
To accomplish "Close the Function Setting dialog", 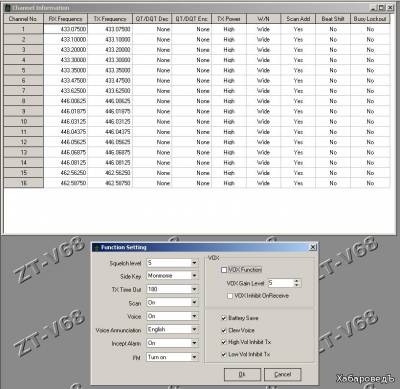I will (313, 247).
